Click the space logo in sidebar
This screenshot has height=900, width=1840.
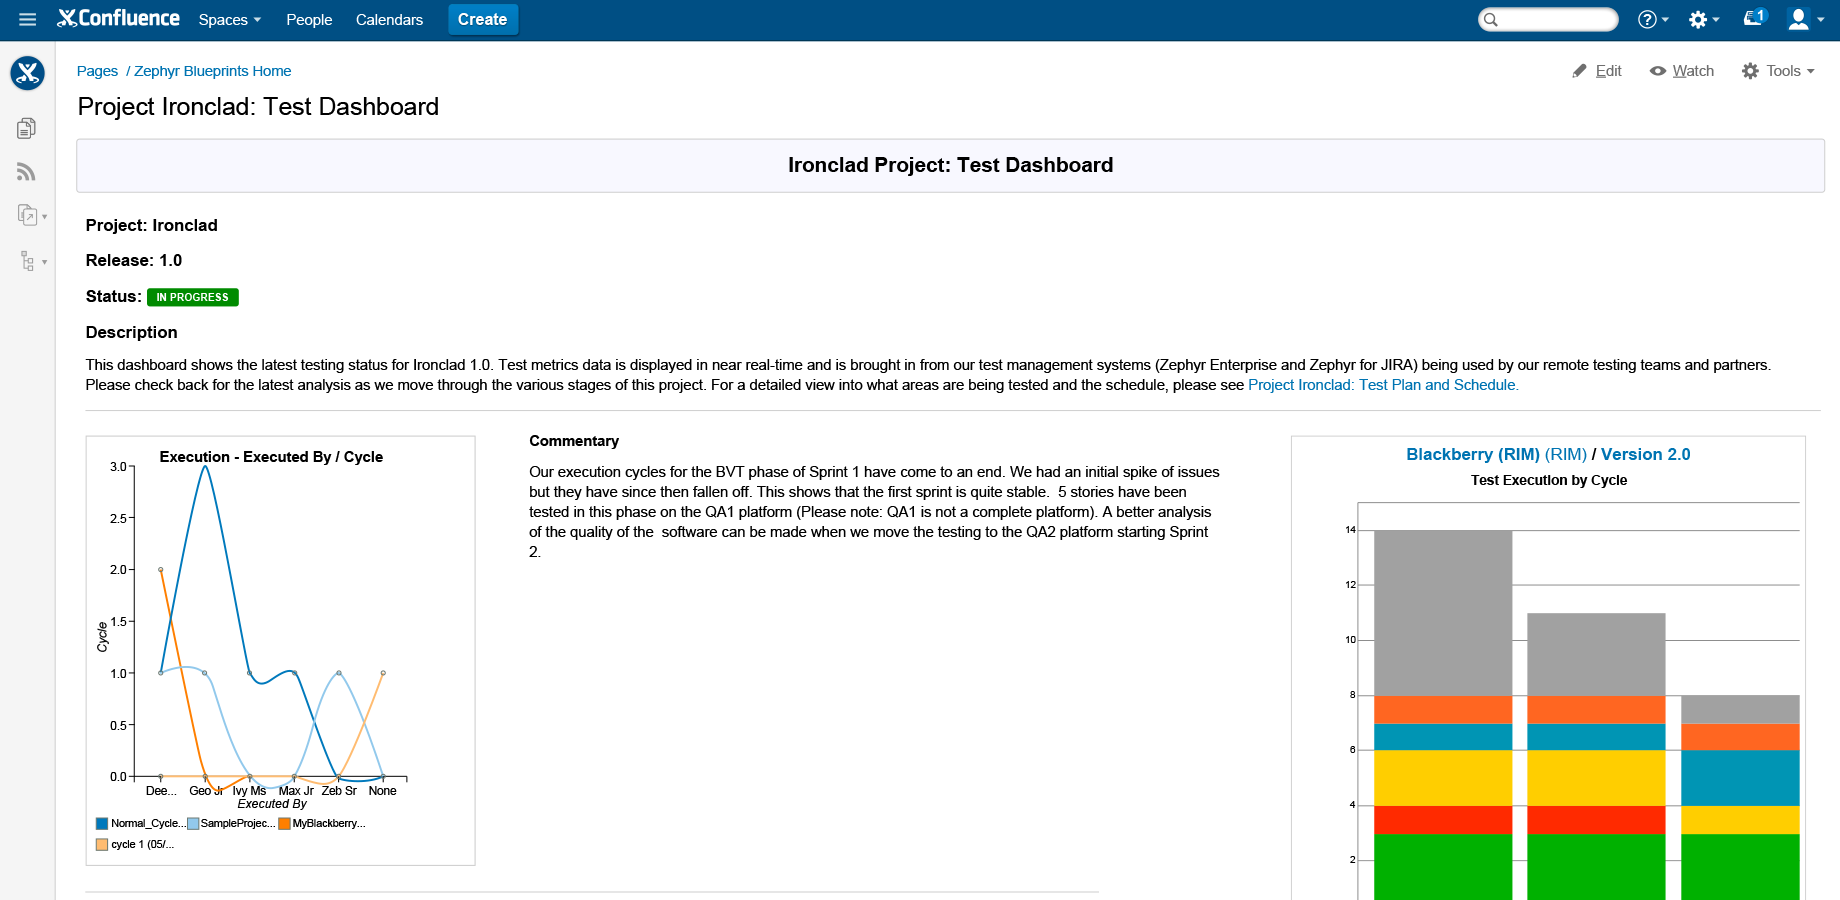(x=27, y=72)
